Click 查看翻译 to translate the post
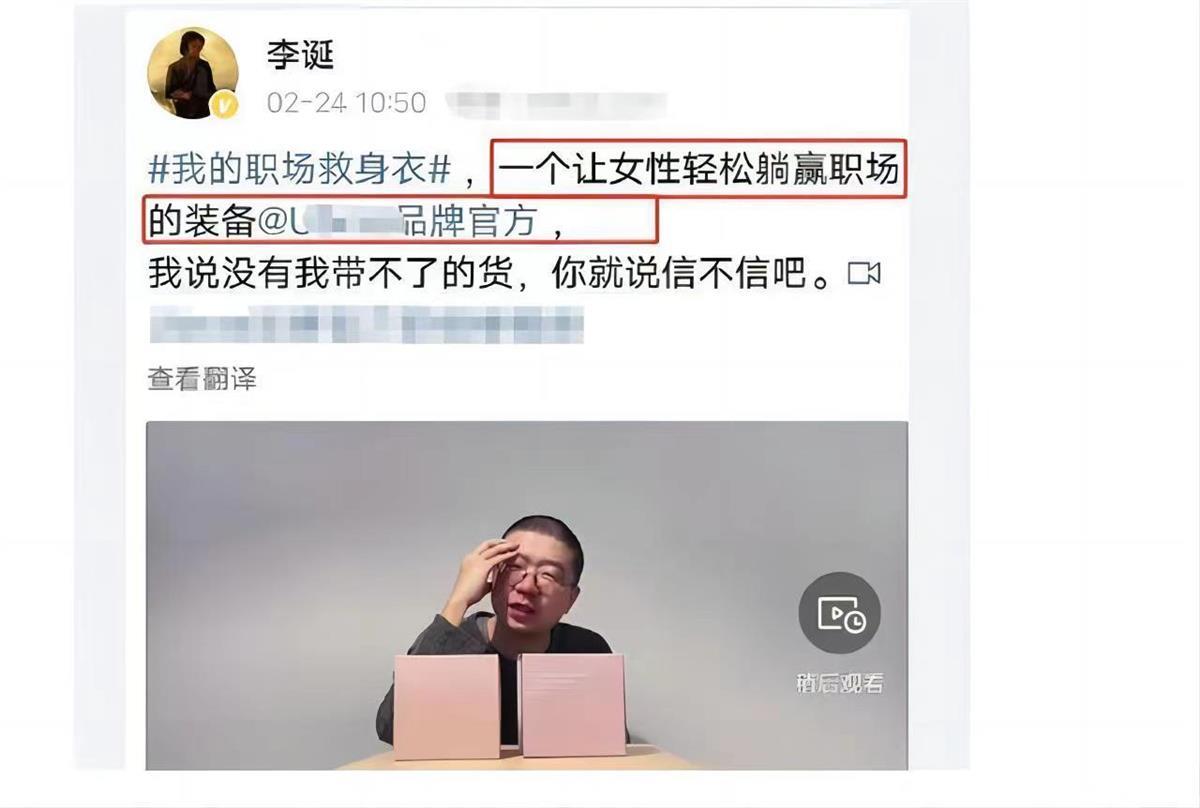The width and height of the screenshot is (1200, 808). point(202,379)
